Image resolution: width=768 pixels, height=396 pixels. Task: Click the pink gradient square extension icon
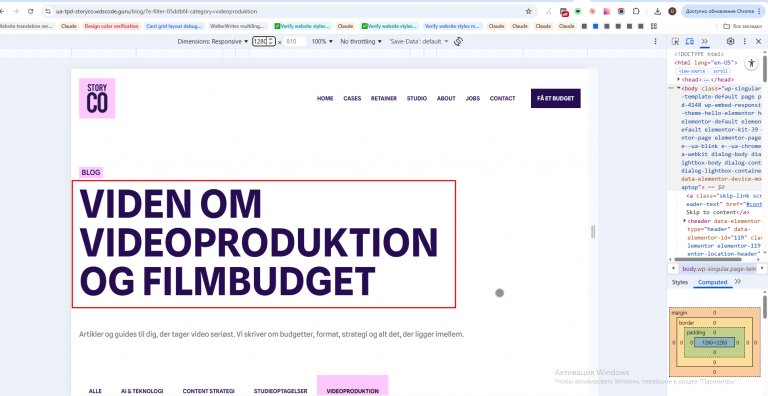pos(607,11)
